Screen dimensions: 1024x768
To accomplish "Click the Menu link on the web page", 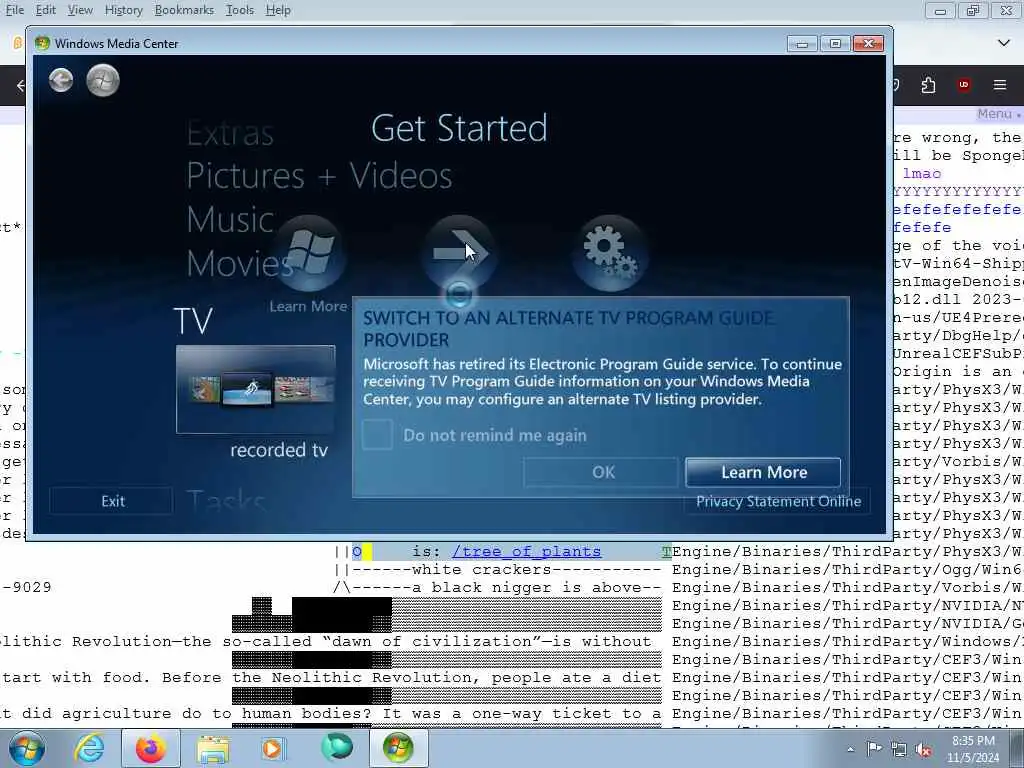I will (x=995, y=114).
